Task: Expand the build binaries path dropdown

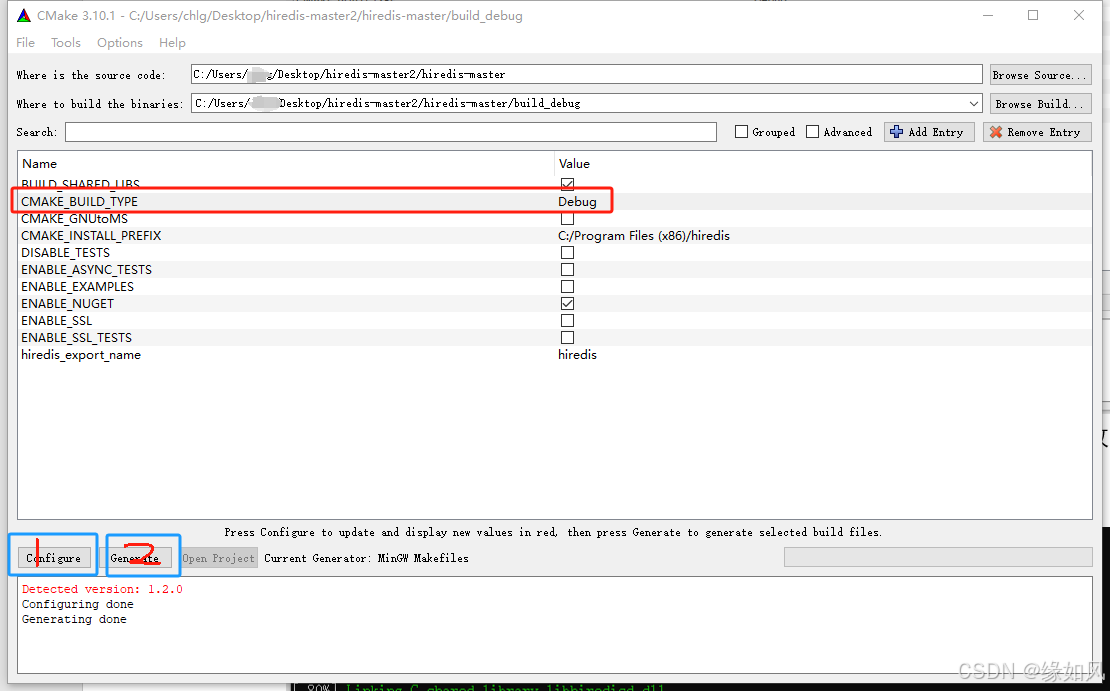Action: (x=974, y=103)
